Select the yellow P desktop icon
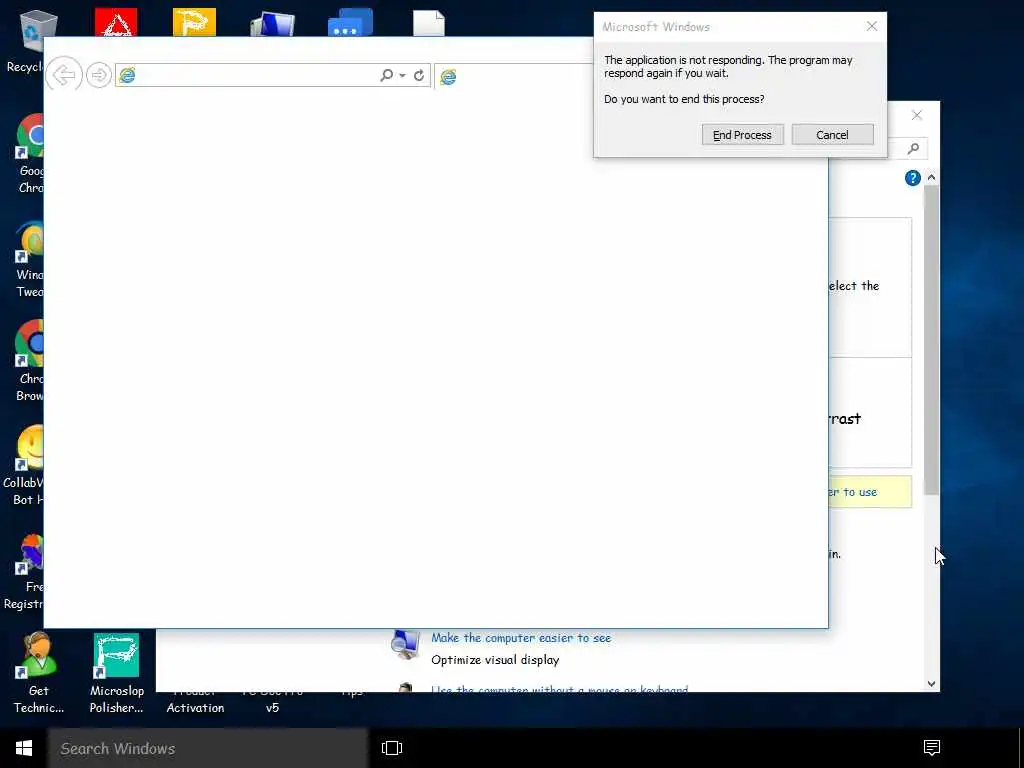Viewport: 1024px width, 768px height. [195, 22]
